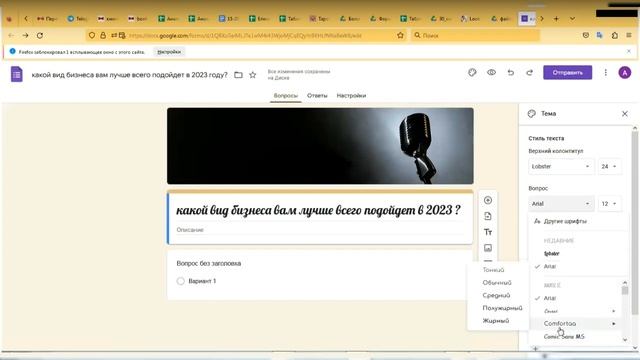Bookmark this page star icon

coord(400,36)
